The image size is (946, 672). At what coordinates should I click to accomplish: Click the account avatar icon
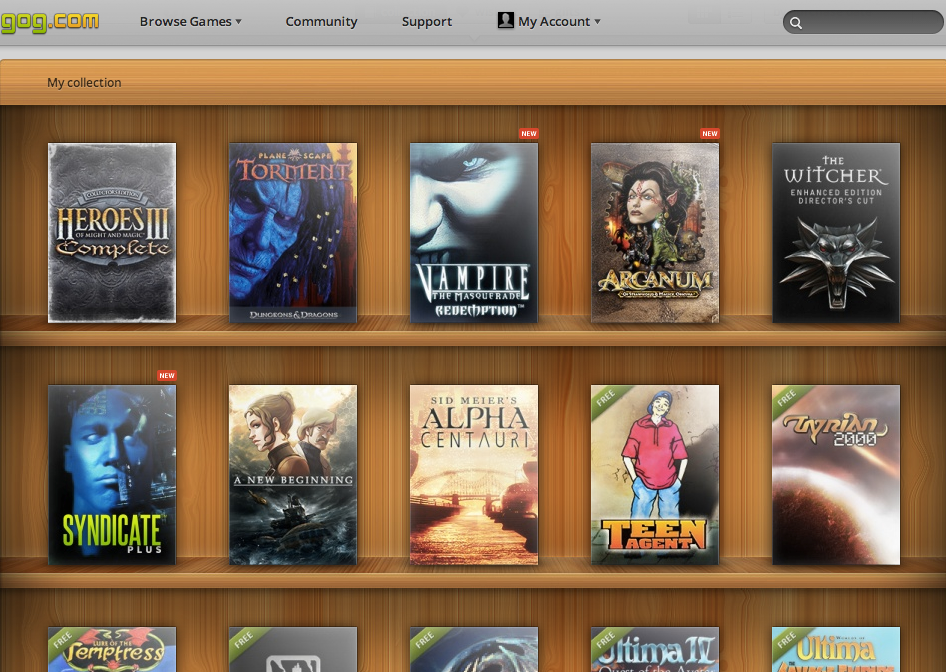click(506, 20)
